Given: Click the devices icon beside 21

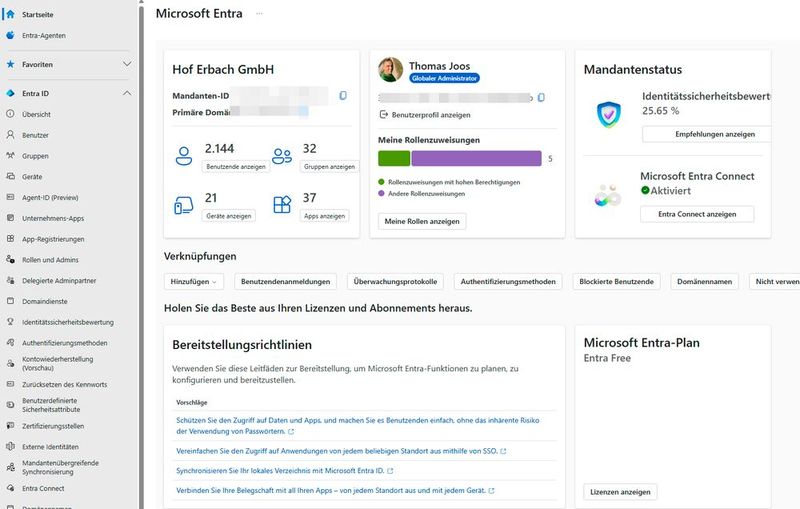Looking at the screenshot, I should tap(184, 205).
